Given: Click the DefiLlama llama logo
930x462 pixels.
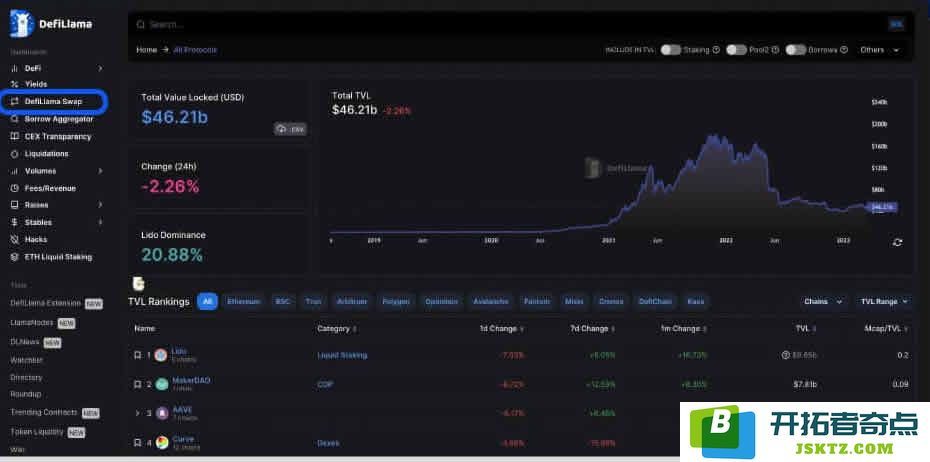Looking at the screenshot, I should tap(22, 24).
